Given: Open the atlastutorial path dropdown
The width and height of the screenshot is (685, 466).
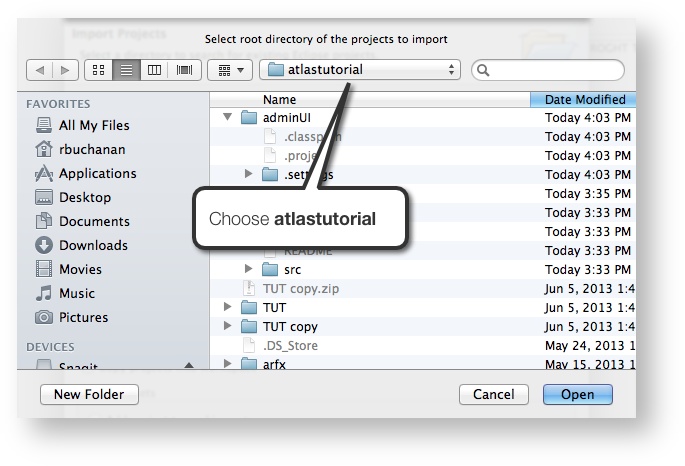Looking at the screenshot, I should coord(359,70).
